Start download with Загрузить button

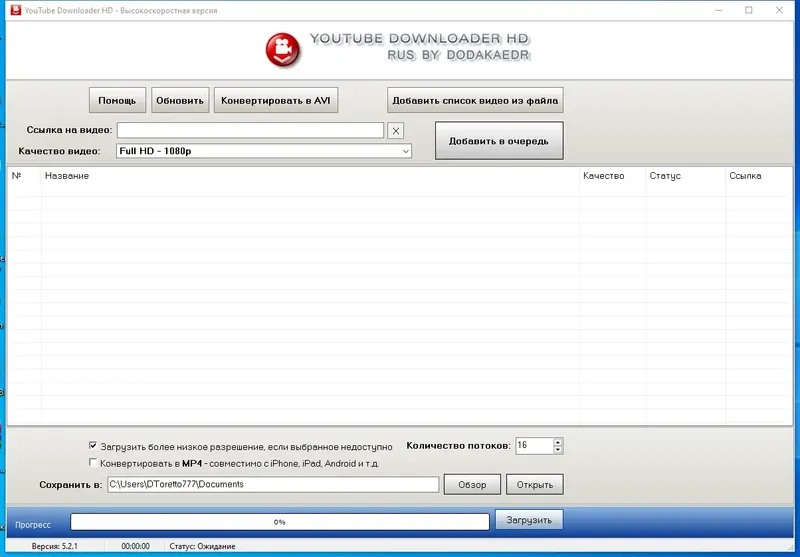click(529, 520)
